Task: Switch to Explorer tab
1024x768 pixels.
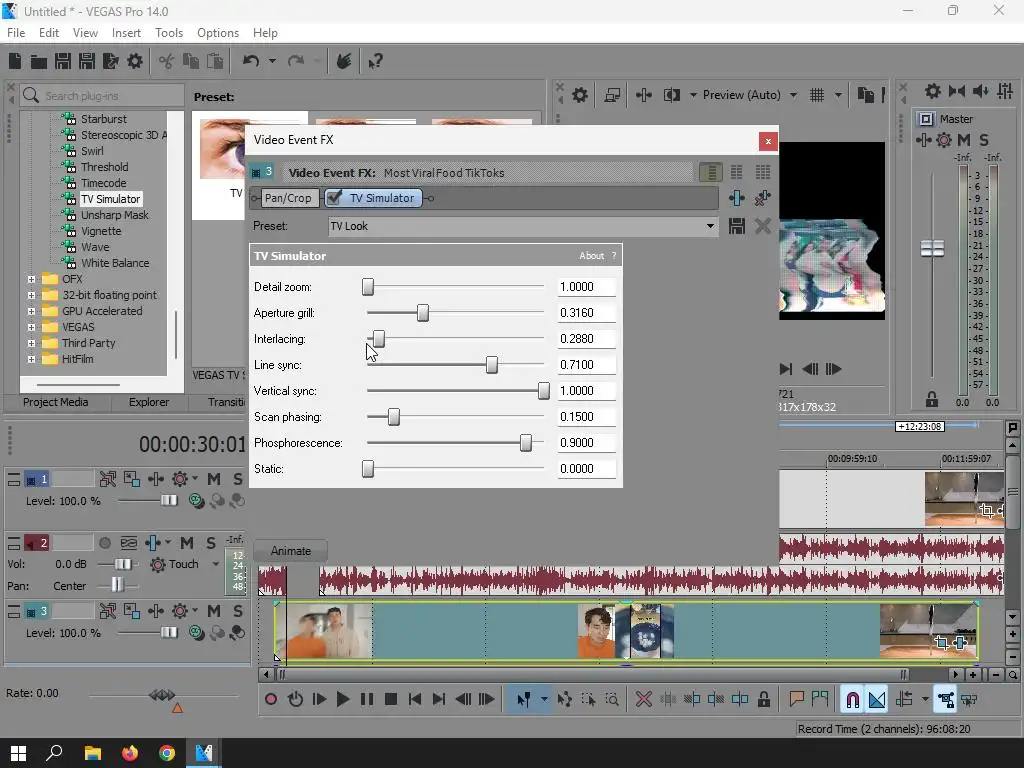Action: [149, 402]
